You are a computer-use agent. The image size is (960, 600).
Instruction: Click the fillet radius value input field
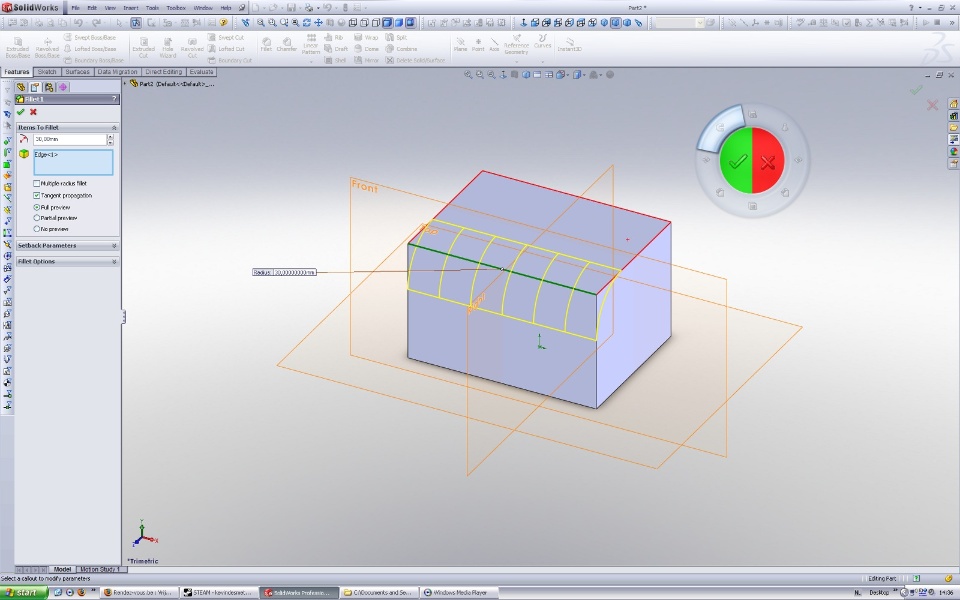tap(70, 140)
